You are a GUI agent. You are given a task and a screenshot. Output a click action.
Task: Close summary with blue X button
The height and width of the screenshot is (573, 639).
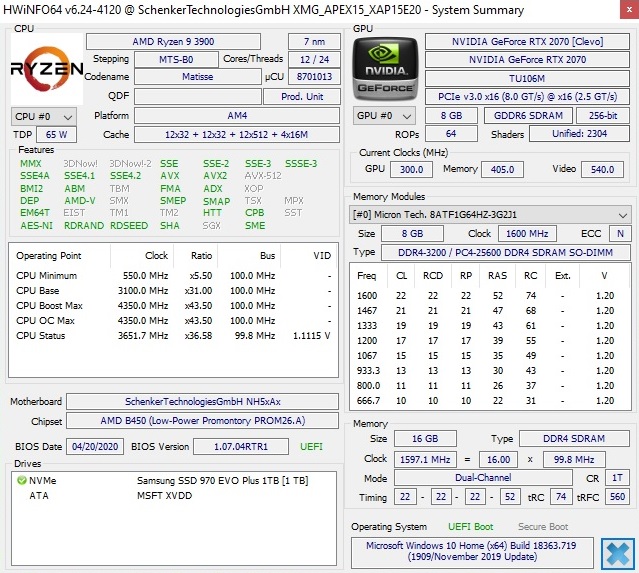tap(617, 554)
